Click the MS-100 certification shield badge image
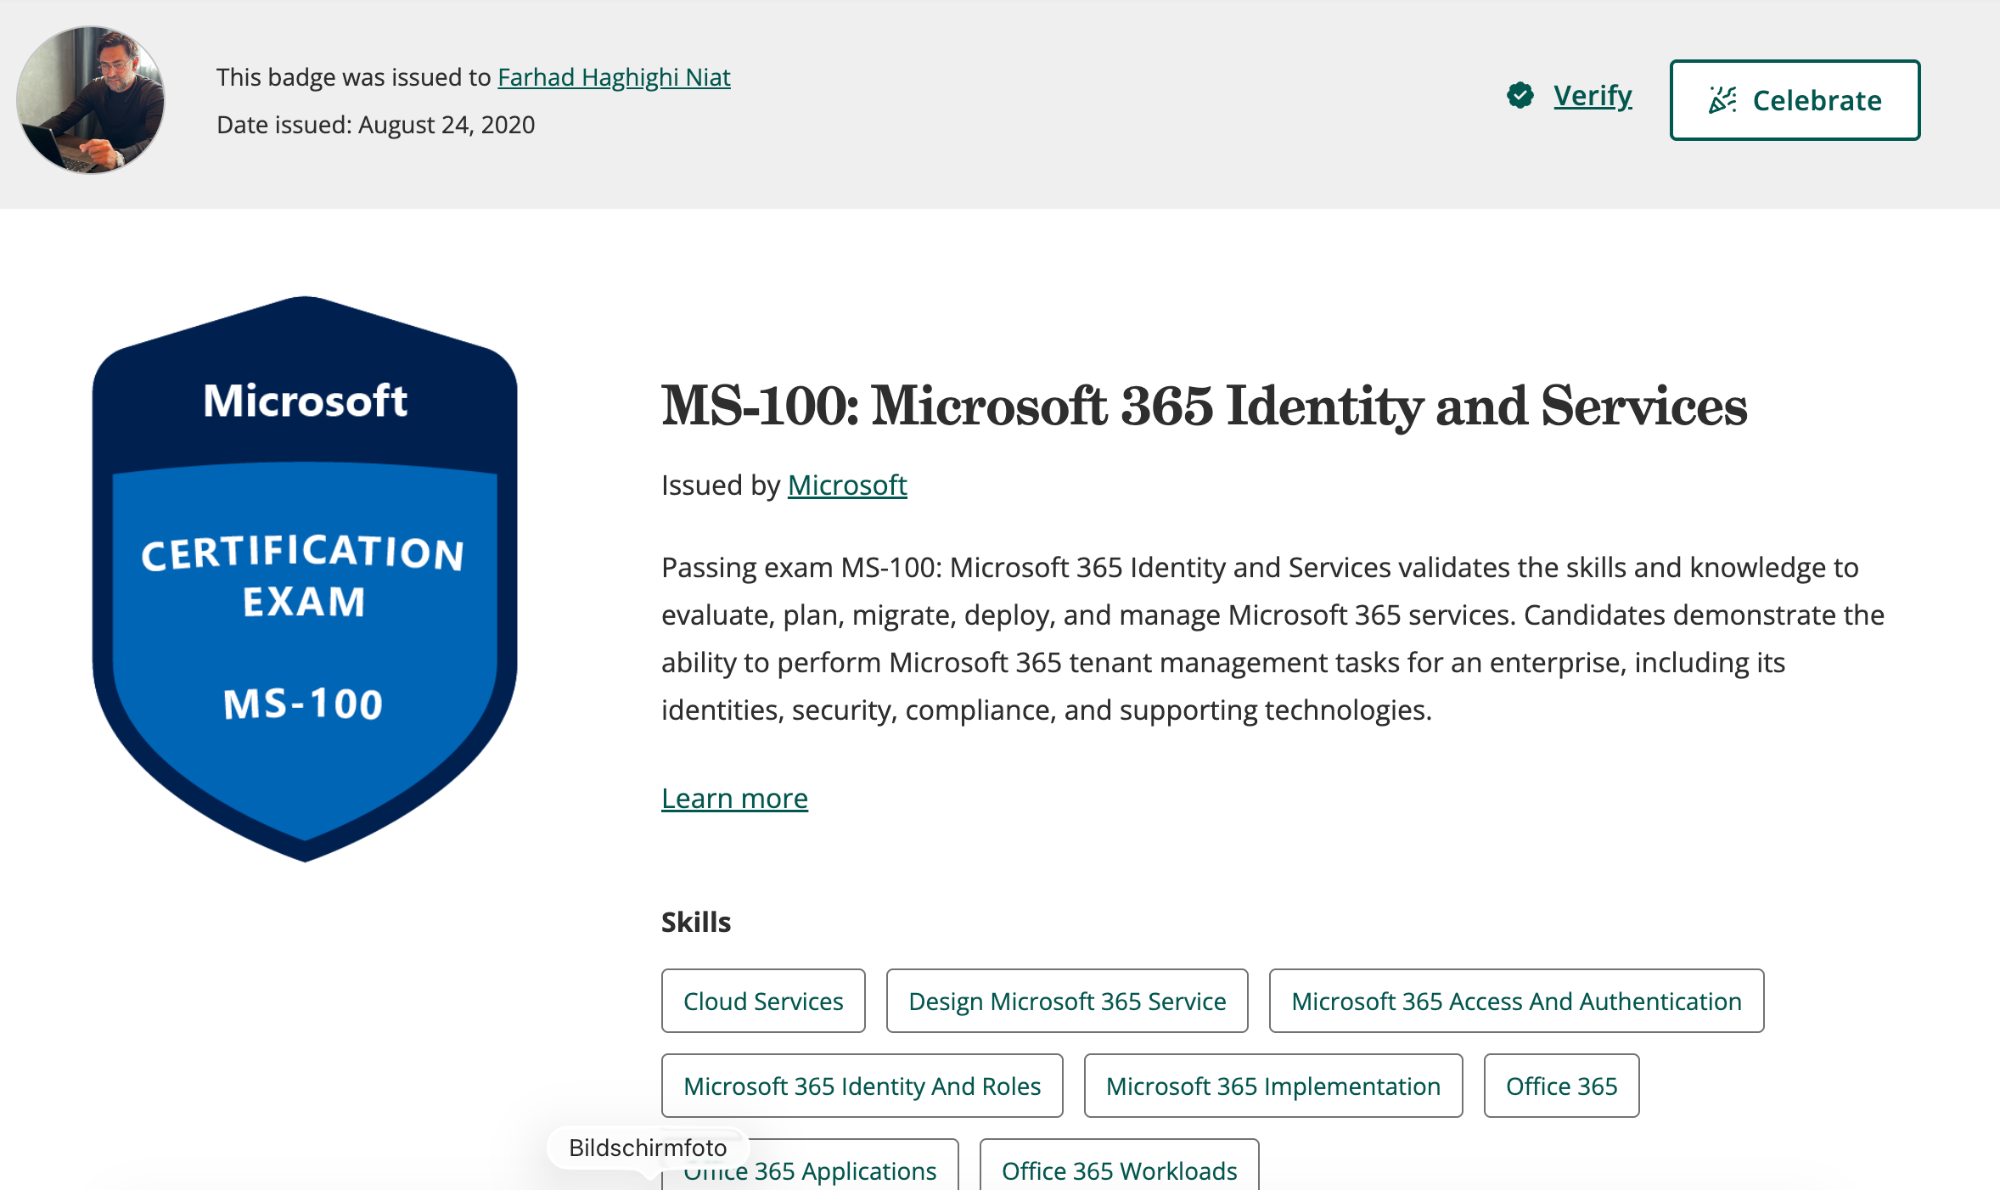 [x=305, y=578]
